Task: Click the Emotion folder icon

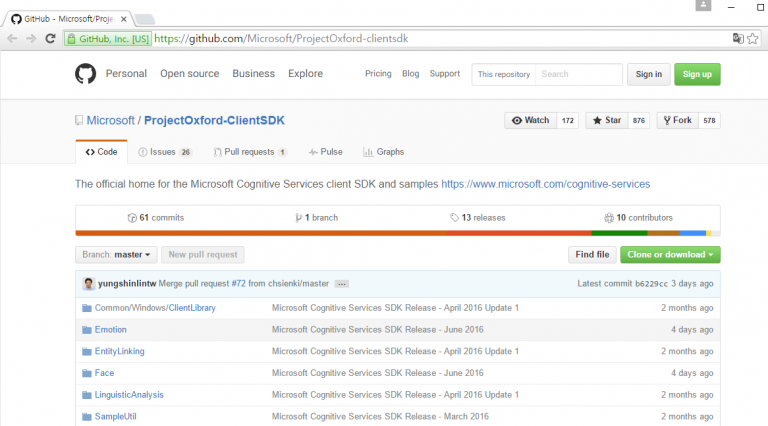Action: [86, 329]
